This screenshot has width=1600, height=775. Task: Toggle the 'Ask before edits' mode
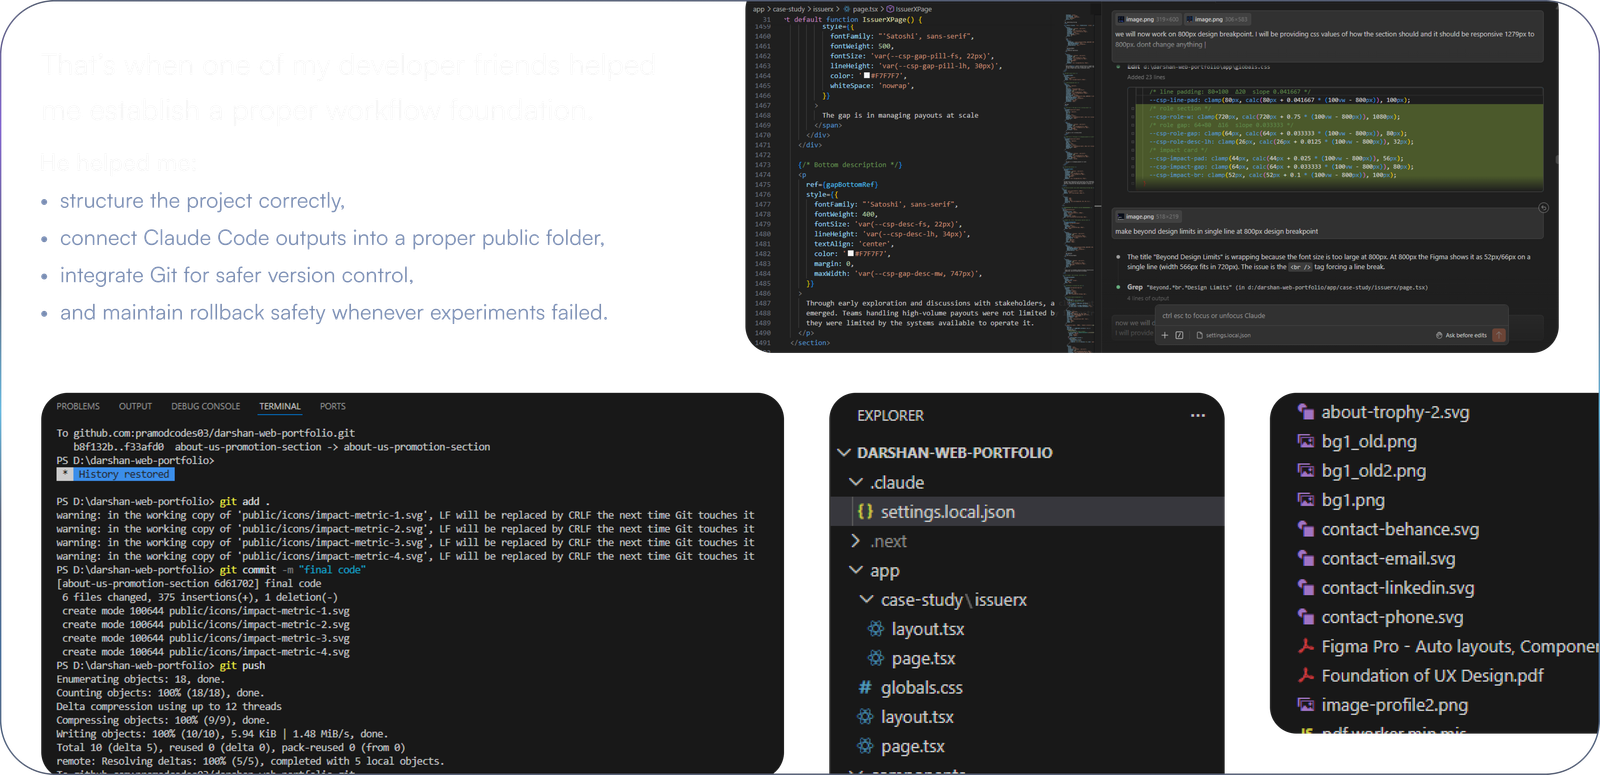(x=1461, y=335)
